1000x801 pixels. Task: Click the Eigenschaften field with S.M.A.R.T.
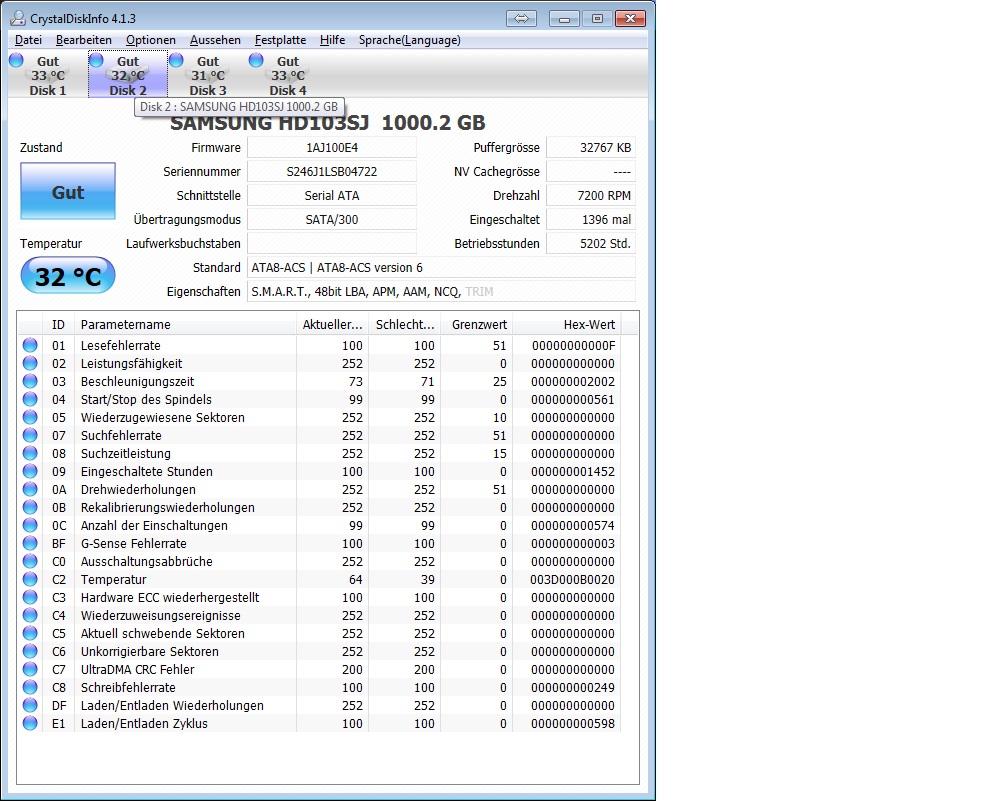pyautogui.click(x=441, y=291)
